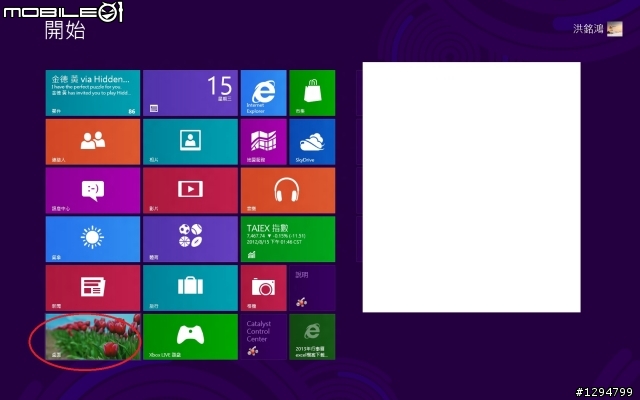The width and height of the screenshot is (640, 400).
Task: Open the TAIEX 指數 finance tile
Action: click(x=288, y=239)
